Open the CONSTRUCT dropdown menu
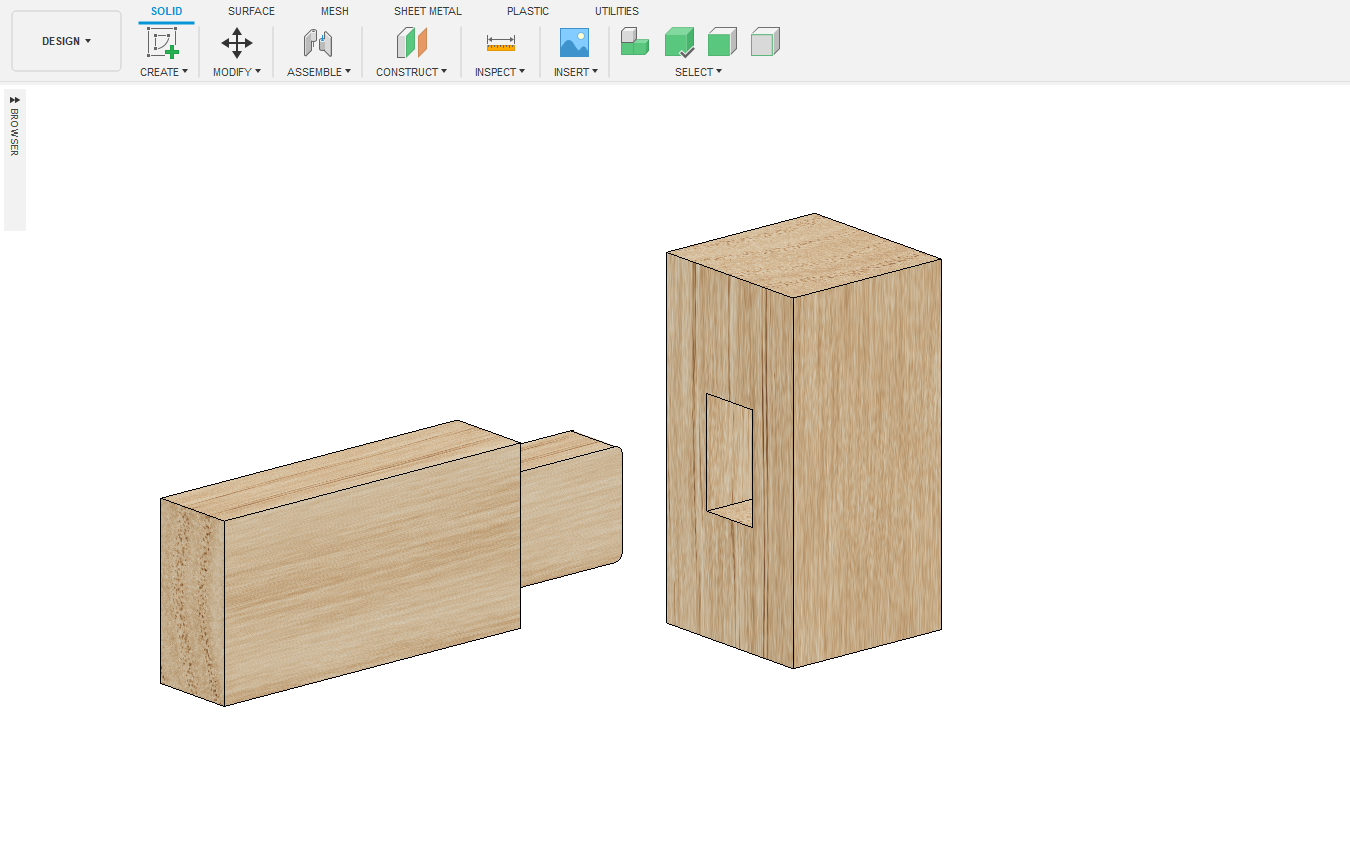This screenshot has height=859, width=1350. (411, 72)
